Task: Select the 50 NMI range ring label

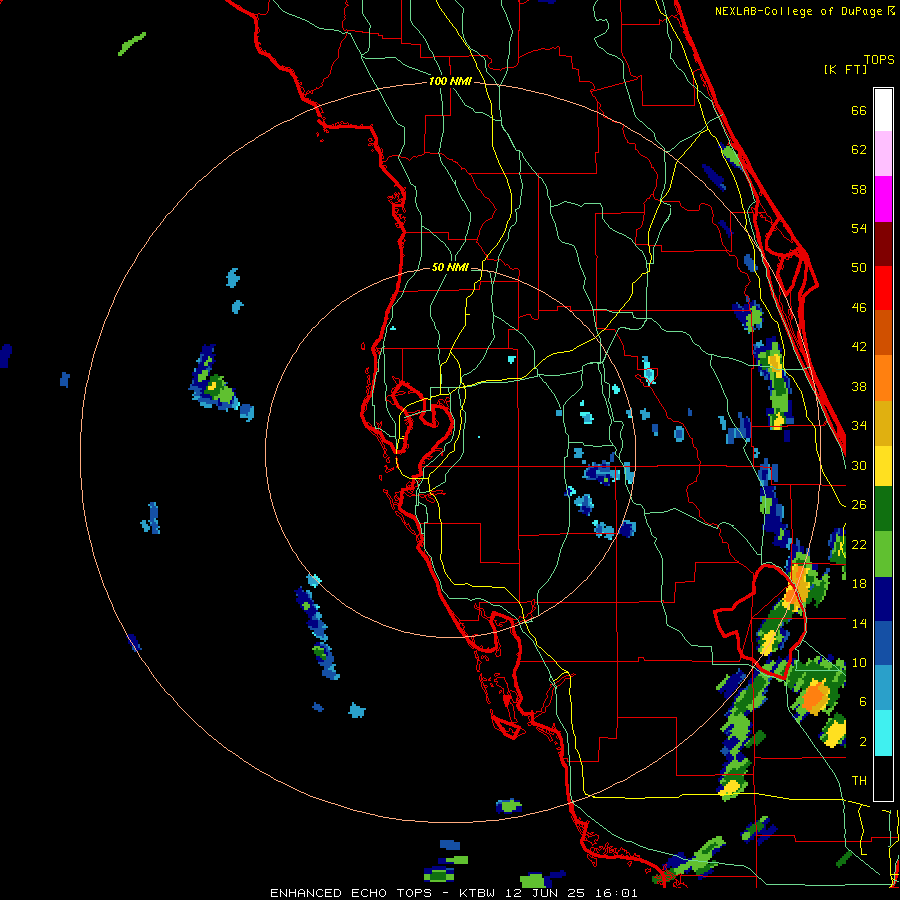Action: (450, 267)
